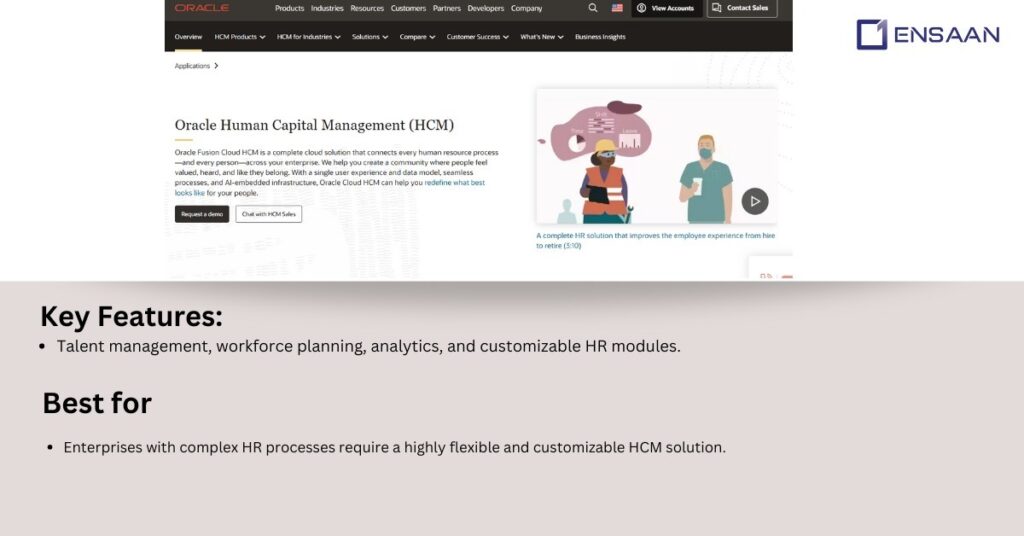1024x536 pixels.
Task: Open the Company menu
Action: (526, 8)
